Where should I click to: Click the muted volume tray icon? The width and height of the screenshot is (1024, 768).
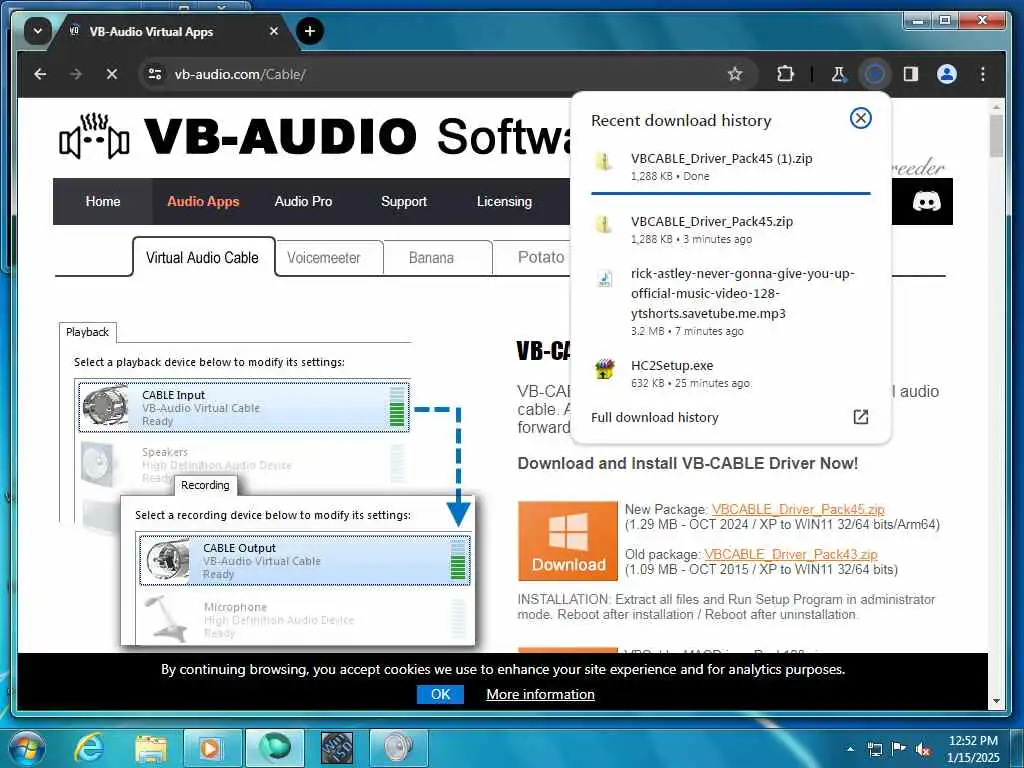pos(923,749)
